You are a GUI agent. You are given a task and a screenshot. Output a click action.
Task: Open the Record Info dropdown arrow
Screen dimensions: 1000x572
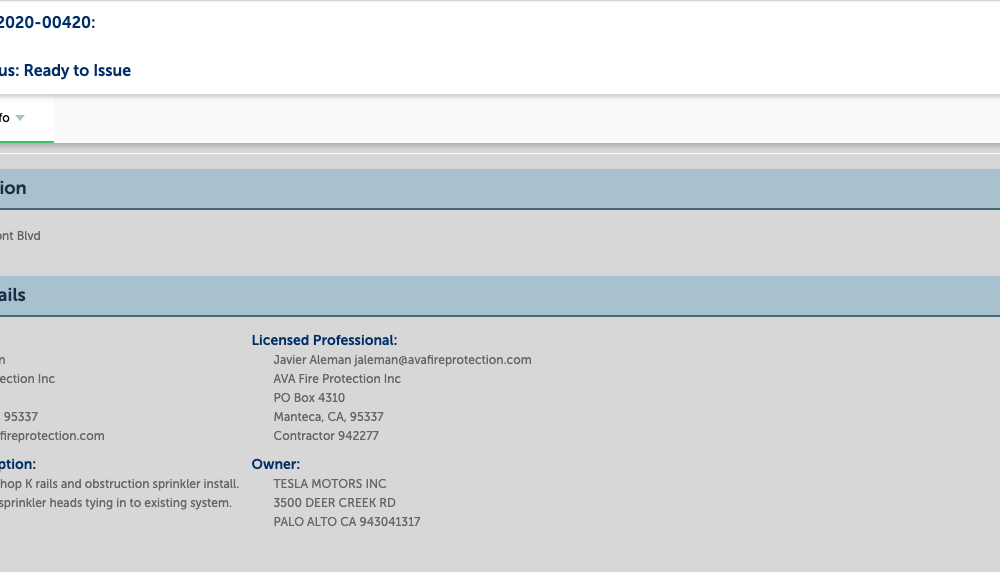[20, 118]
